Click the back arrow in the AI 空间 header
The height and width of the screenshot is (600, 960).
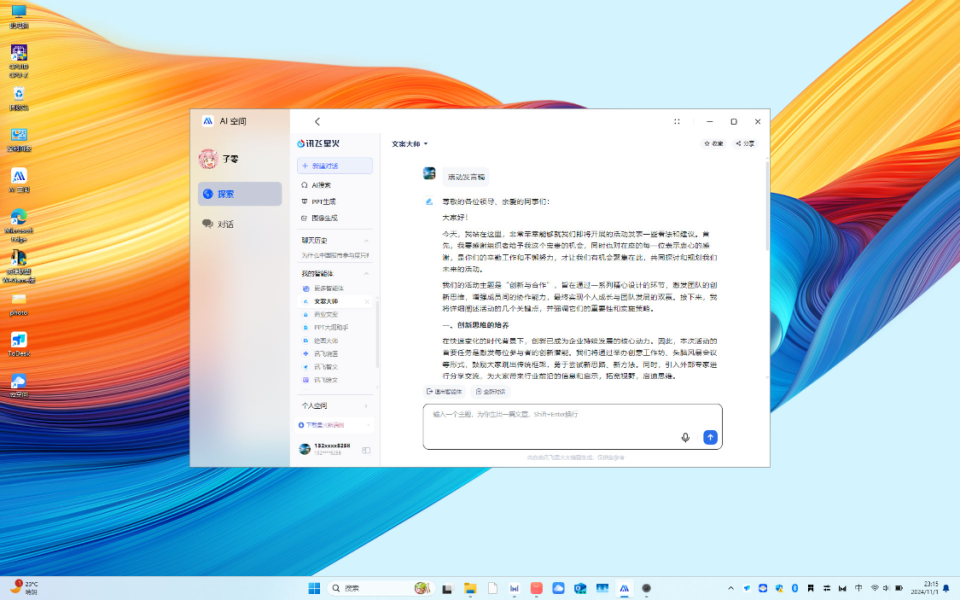[317, 121]
